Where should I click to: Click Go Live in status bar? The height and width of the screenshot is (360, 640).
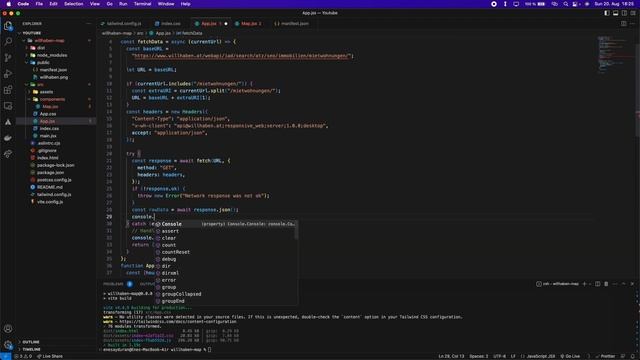pos(570,356)
